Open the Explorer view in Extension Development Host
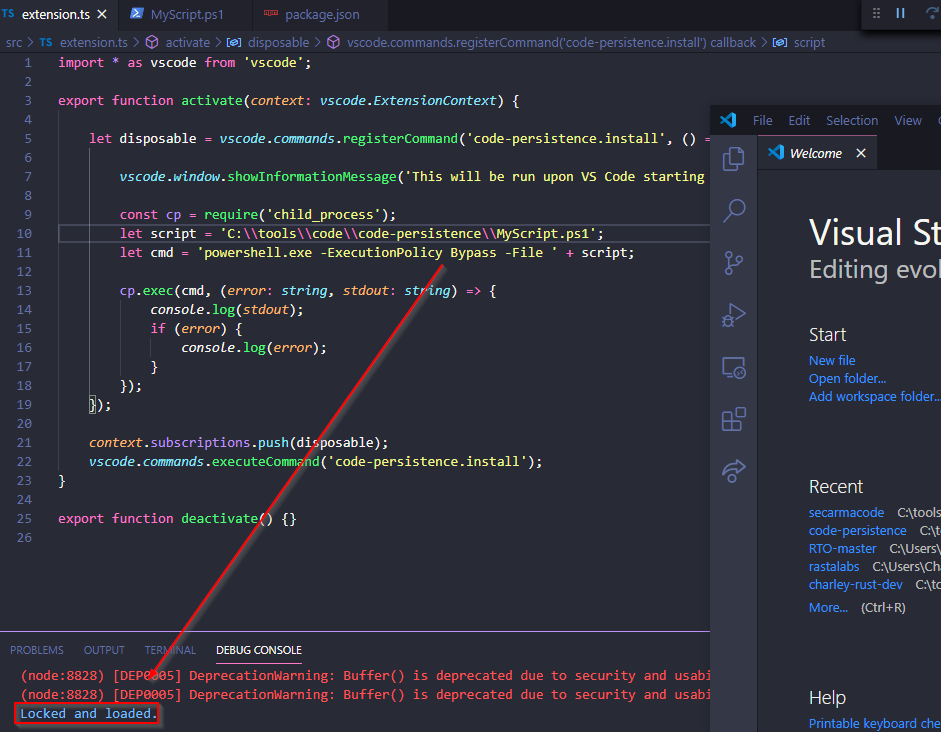Image resolution: width=941 pixels, height=732 pixels. (734, 157)
